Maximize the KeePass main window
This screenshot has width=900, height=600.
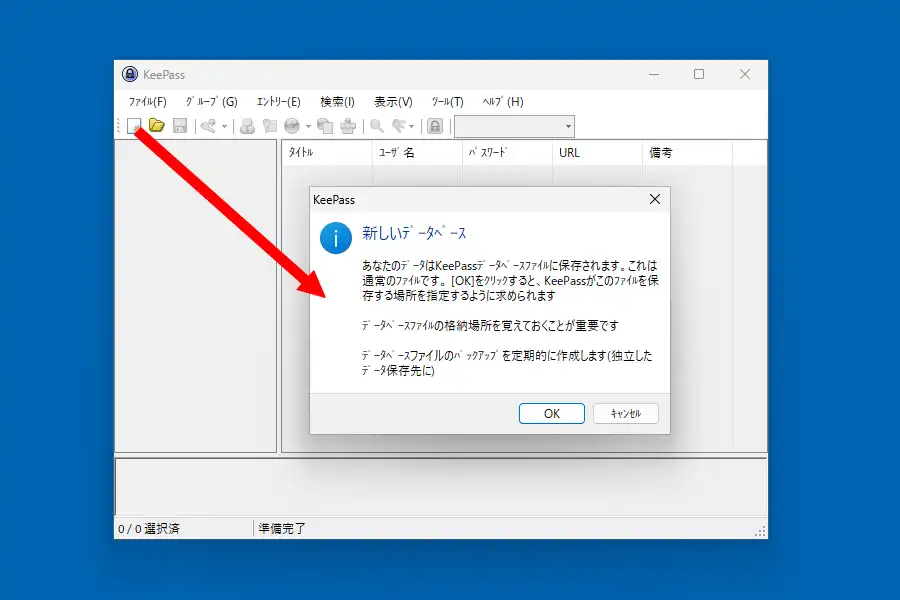tap(699, 74)
